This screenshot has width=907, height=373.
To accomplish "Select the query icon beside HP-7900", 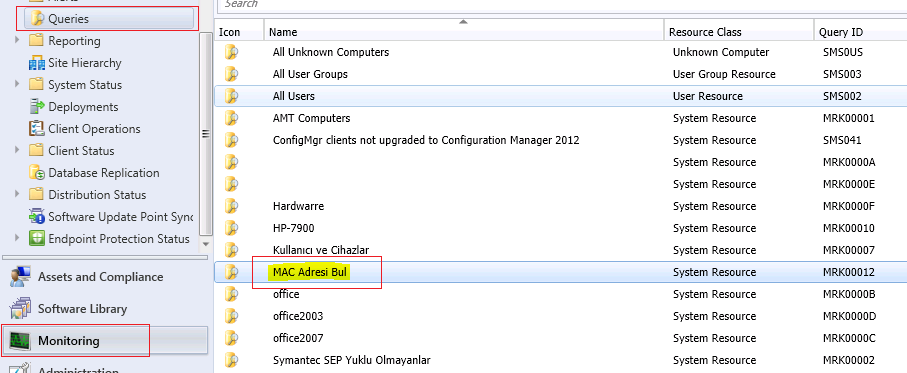I will (x=231, y=228).
